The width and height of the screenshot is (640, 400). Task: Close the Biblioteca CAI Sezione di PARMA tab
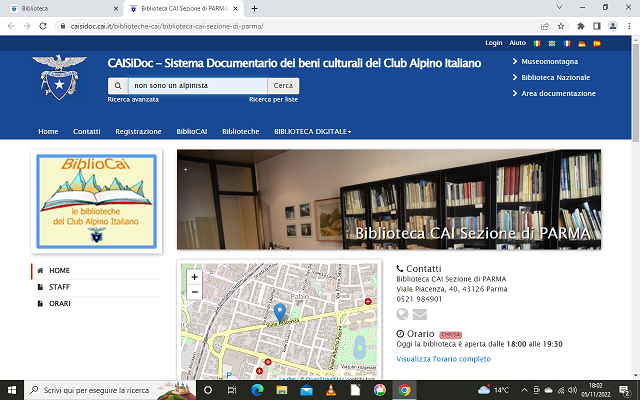pyautogui.click(x=235, y=9)
